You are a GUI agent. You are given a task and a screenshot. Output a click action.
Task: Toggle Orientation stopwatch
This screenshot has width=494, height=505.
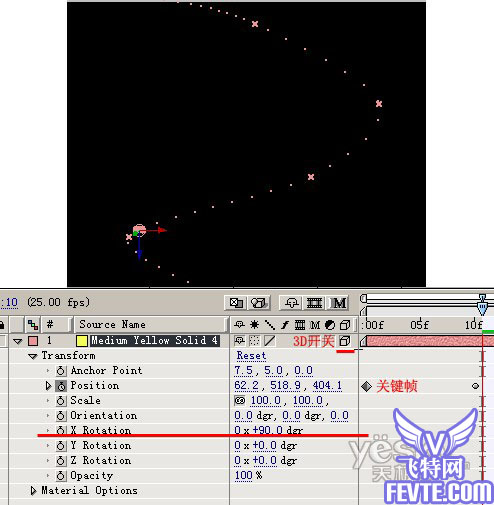click(61, 416)
